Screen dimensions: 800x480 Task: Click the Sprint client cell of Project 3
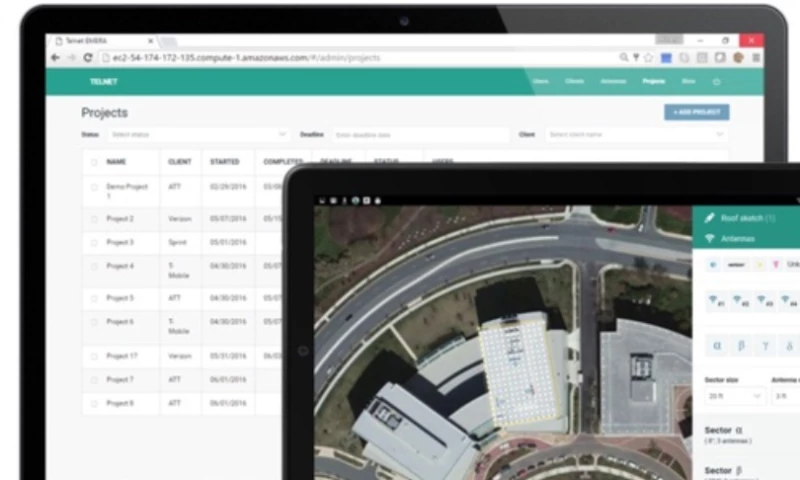click(x=177, y=242)
